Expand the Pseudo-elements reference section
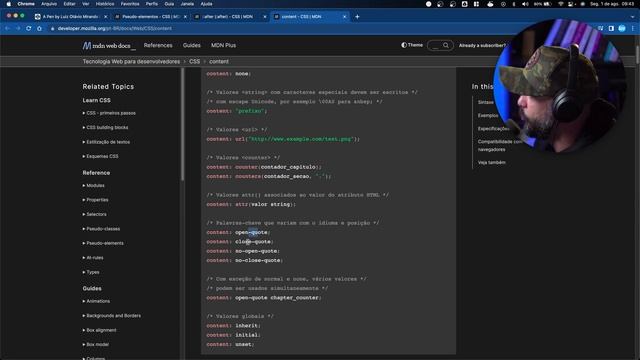 (x=103, y=243)
